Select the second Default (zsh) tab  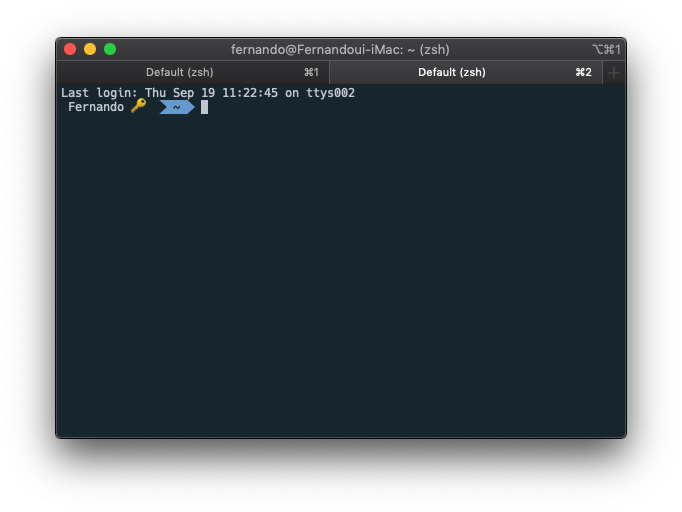tap(452, 72)
